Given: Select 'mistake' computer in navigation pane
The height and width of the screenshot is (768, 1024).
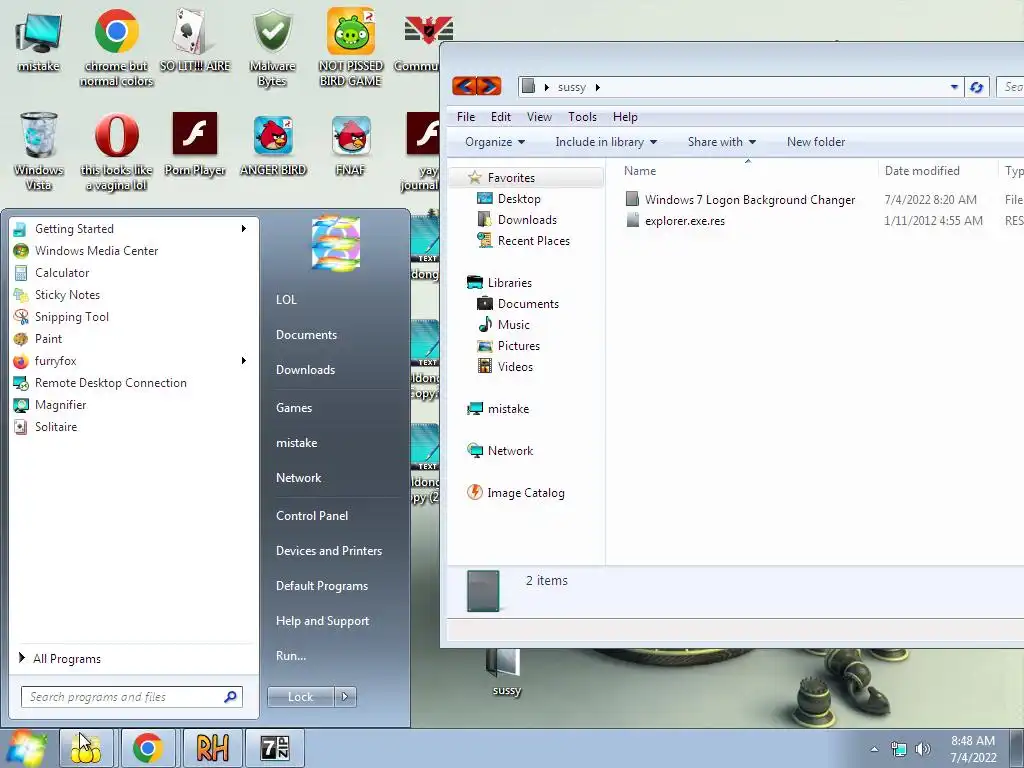Looking at the screenshot, I should [507, 409].
